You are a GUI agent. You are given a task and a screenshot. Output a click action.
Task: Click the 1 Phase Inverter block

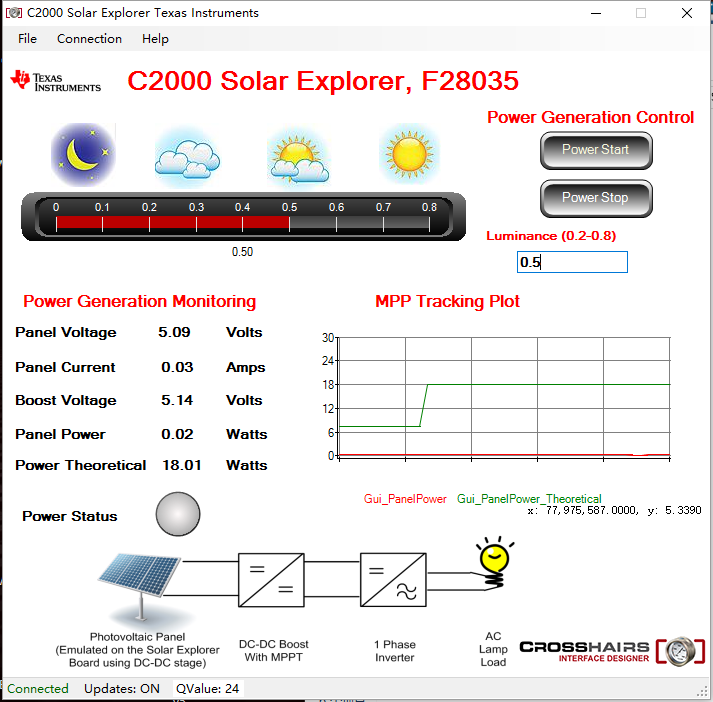[393, 580]
